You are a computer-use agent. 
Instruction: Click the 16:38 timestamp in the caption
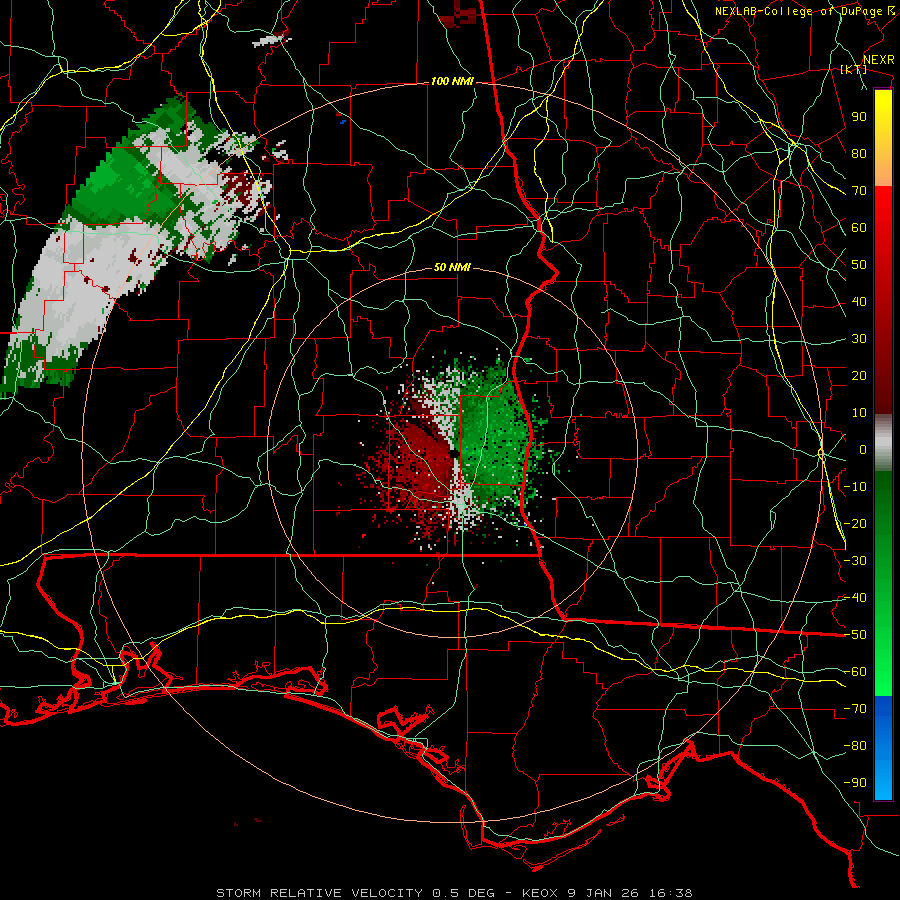pyautogui.click(x=671, y=893)
